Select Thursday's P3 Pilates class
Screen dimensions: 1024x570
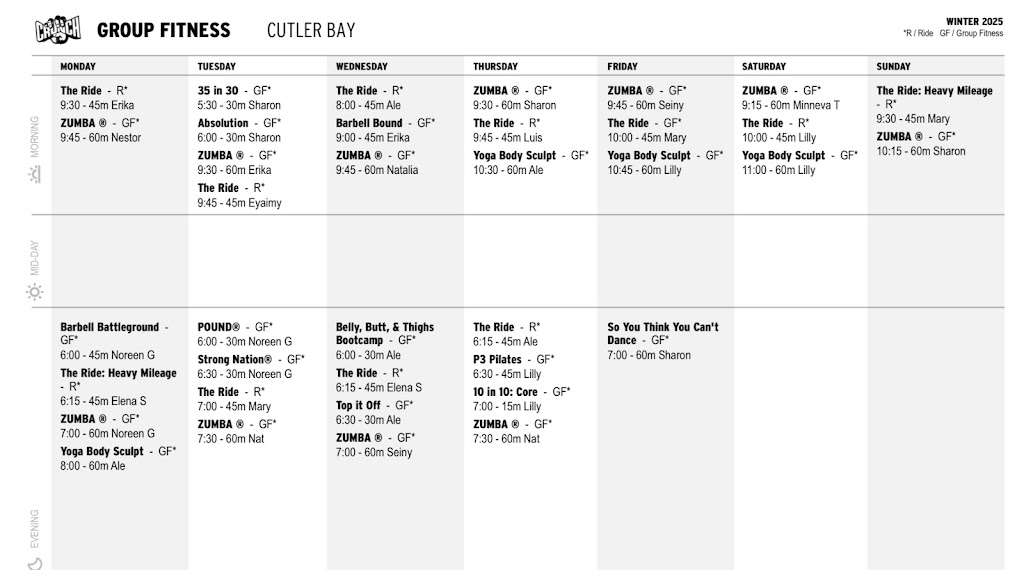(x=497, y=359)
